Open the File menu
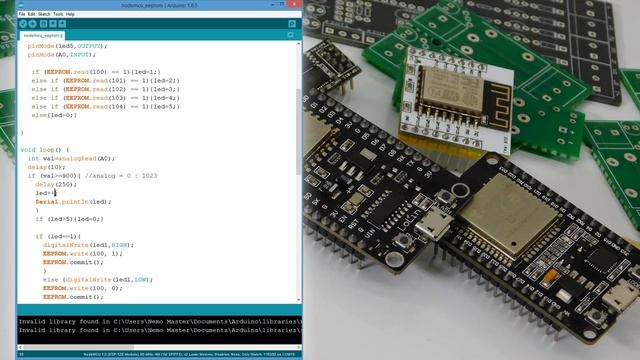 click(x=22, y=14)
